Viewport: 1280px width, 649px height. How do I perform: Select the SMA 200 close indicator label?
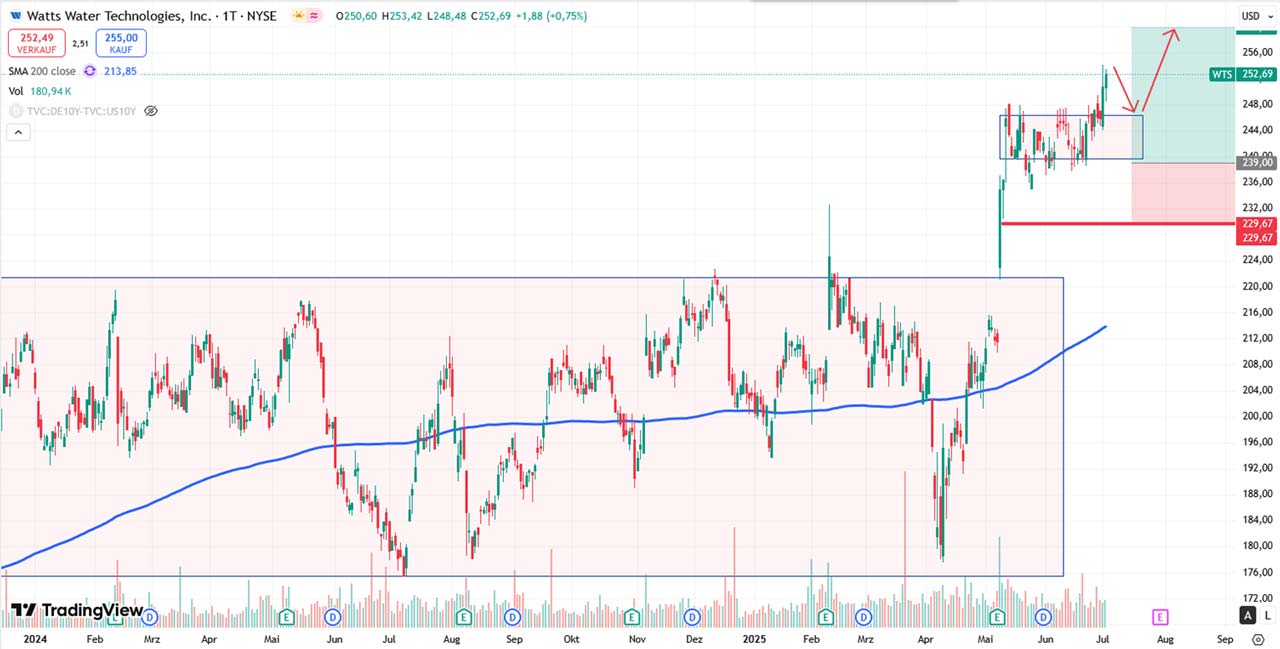point(42,71)
